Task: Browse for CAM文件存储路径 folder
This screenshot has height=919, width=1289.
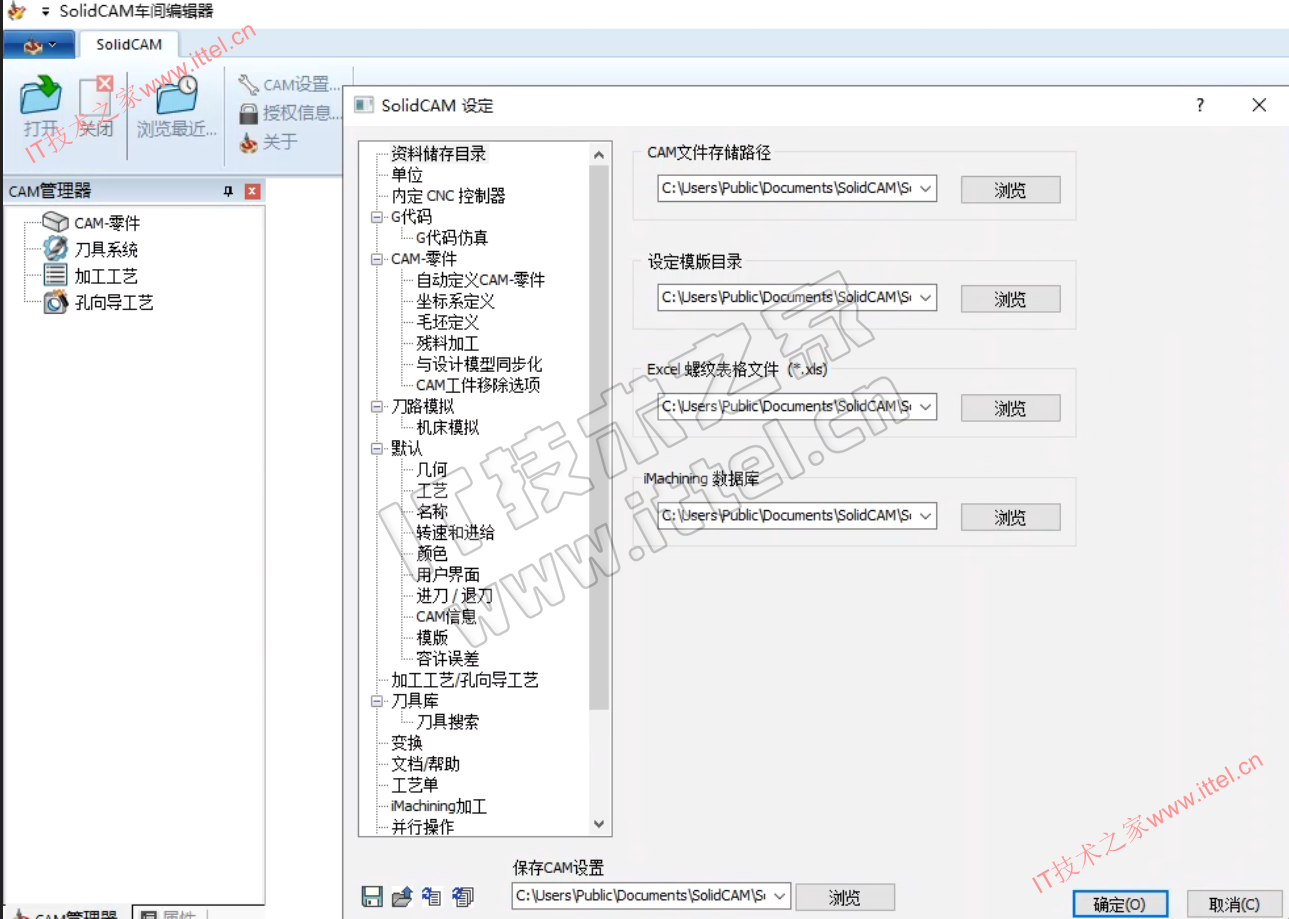Action: (1010, 190)
